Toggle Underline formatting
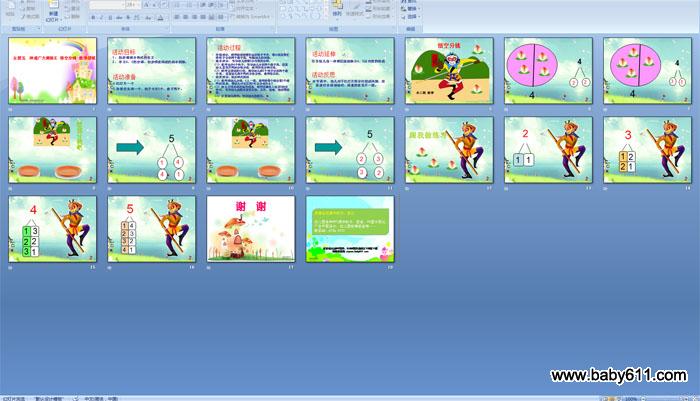Viewport: 700px width, 401px height. [110, 17]
